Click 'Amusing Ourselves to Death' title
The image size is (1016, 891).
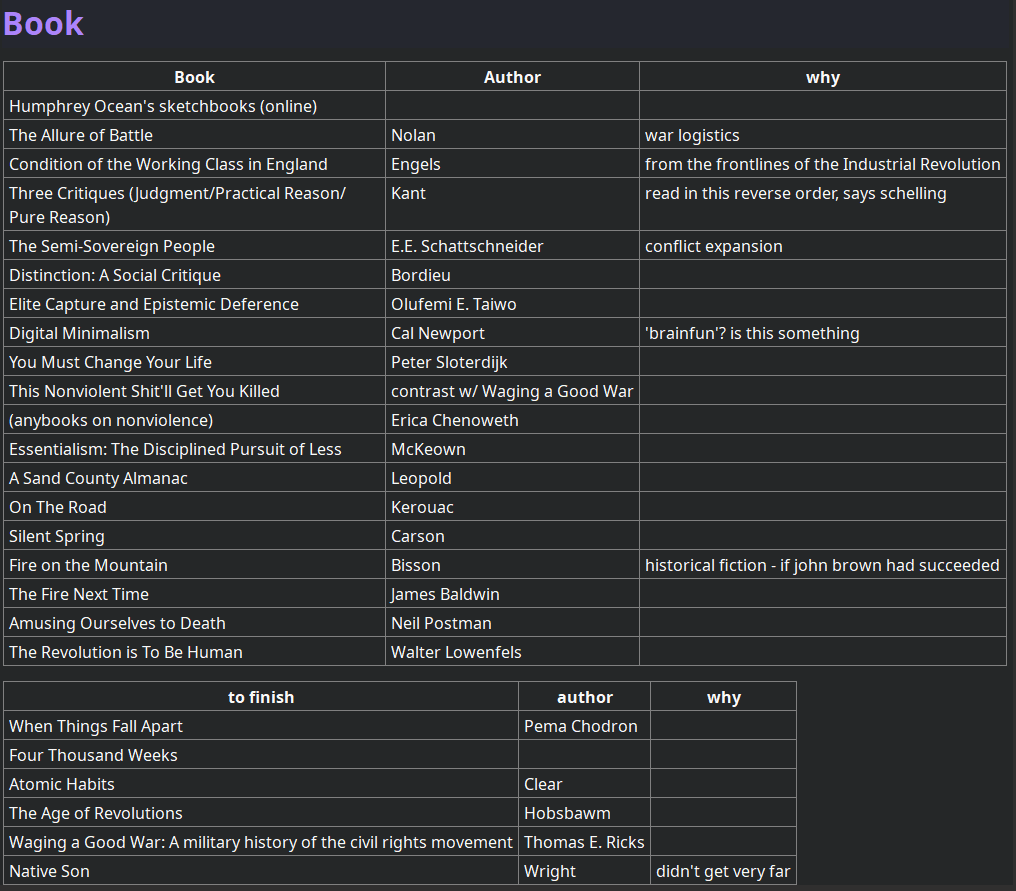point(117,623)
